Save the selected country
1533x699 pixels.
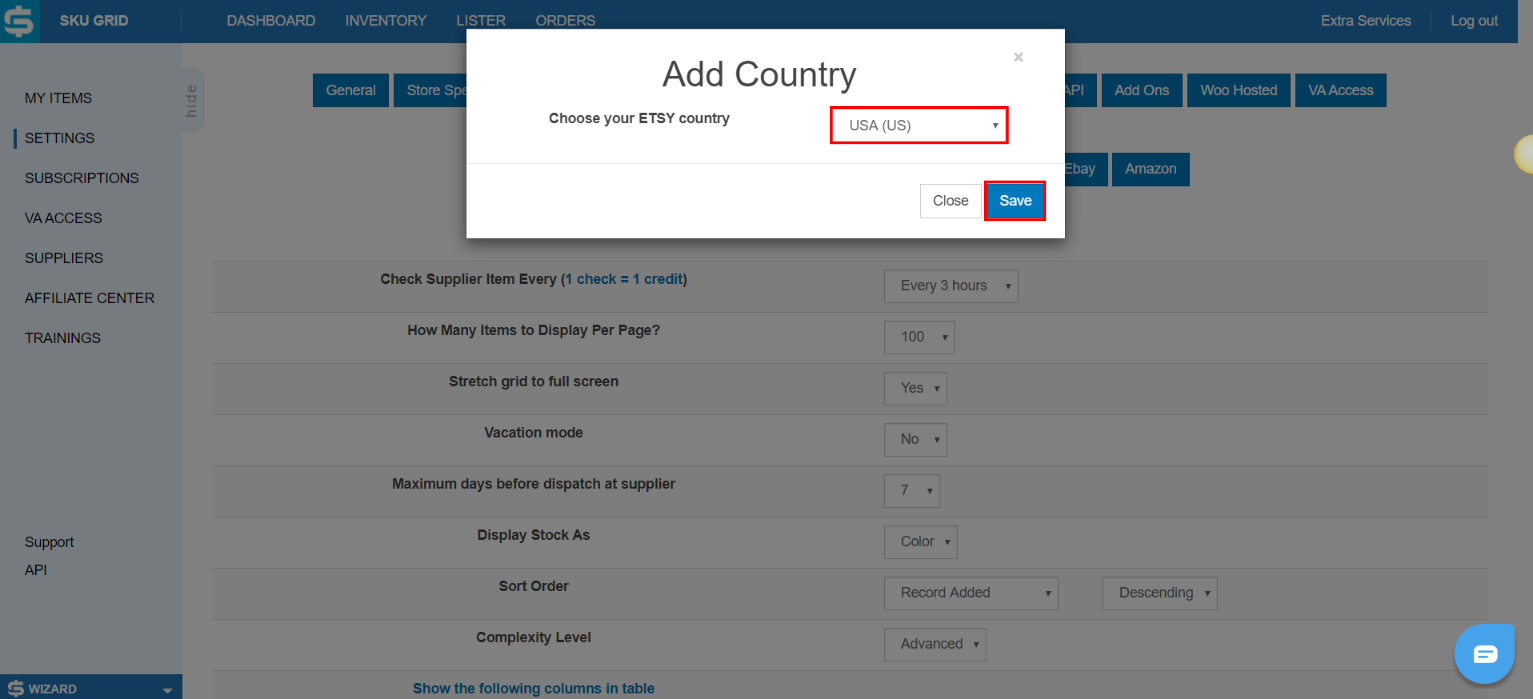point(1015,201)
